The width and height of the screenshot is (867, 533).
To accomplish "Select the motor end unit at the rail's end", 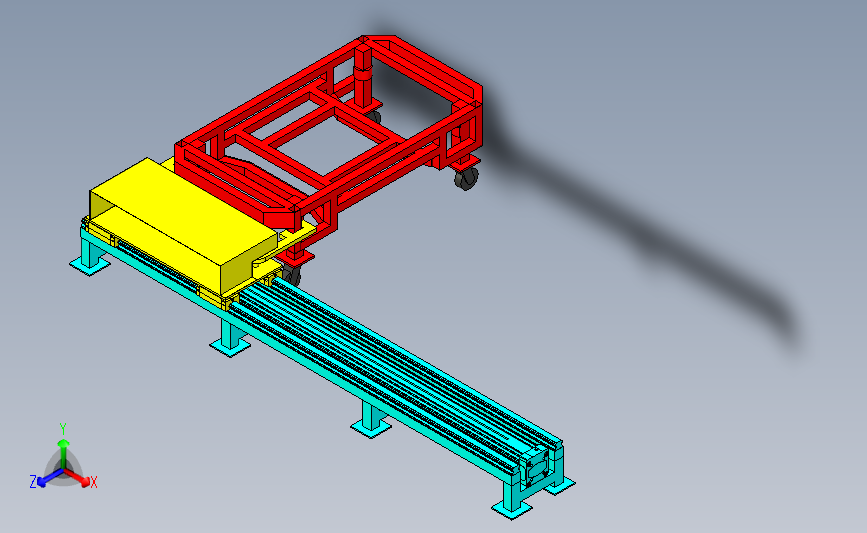I will [535, 468].
